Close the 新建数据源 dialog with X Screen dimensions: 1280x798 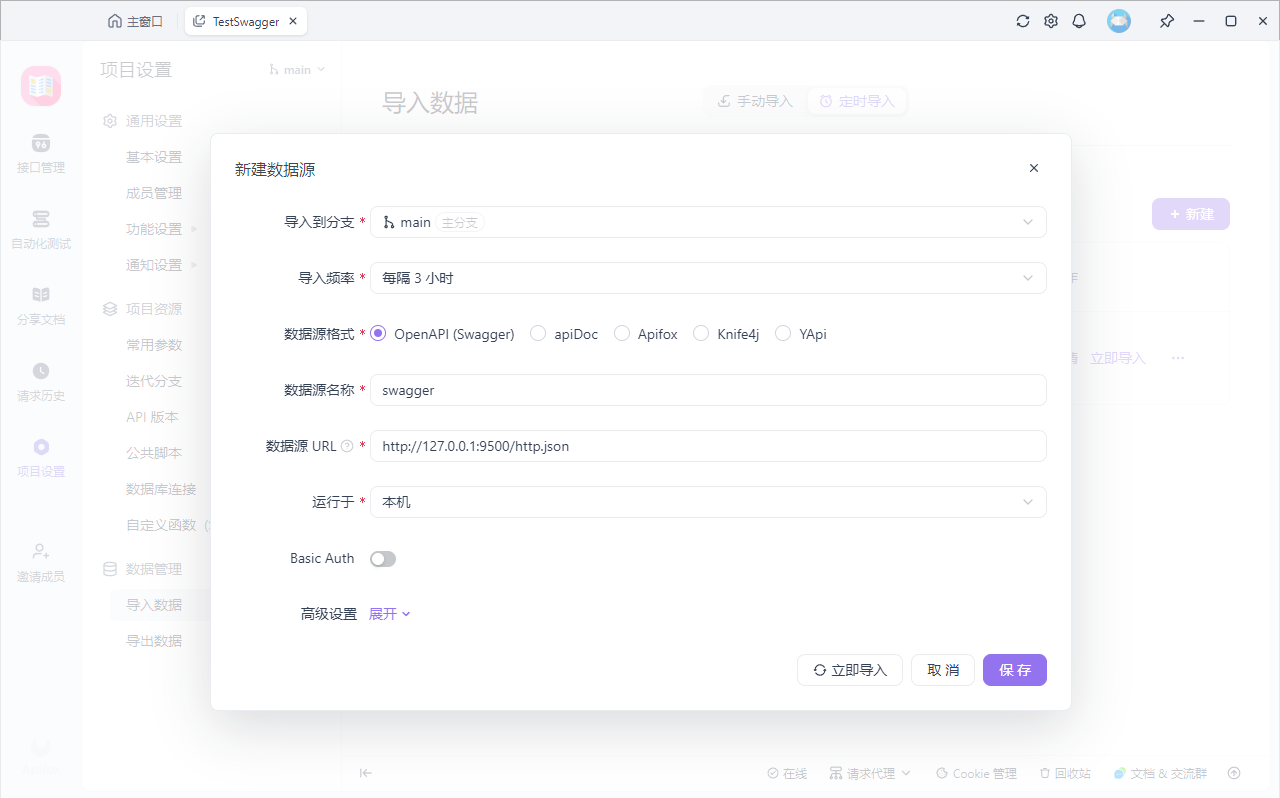coord(1034,168)
